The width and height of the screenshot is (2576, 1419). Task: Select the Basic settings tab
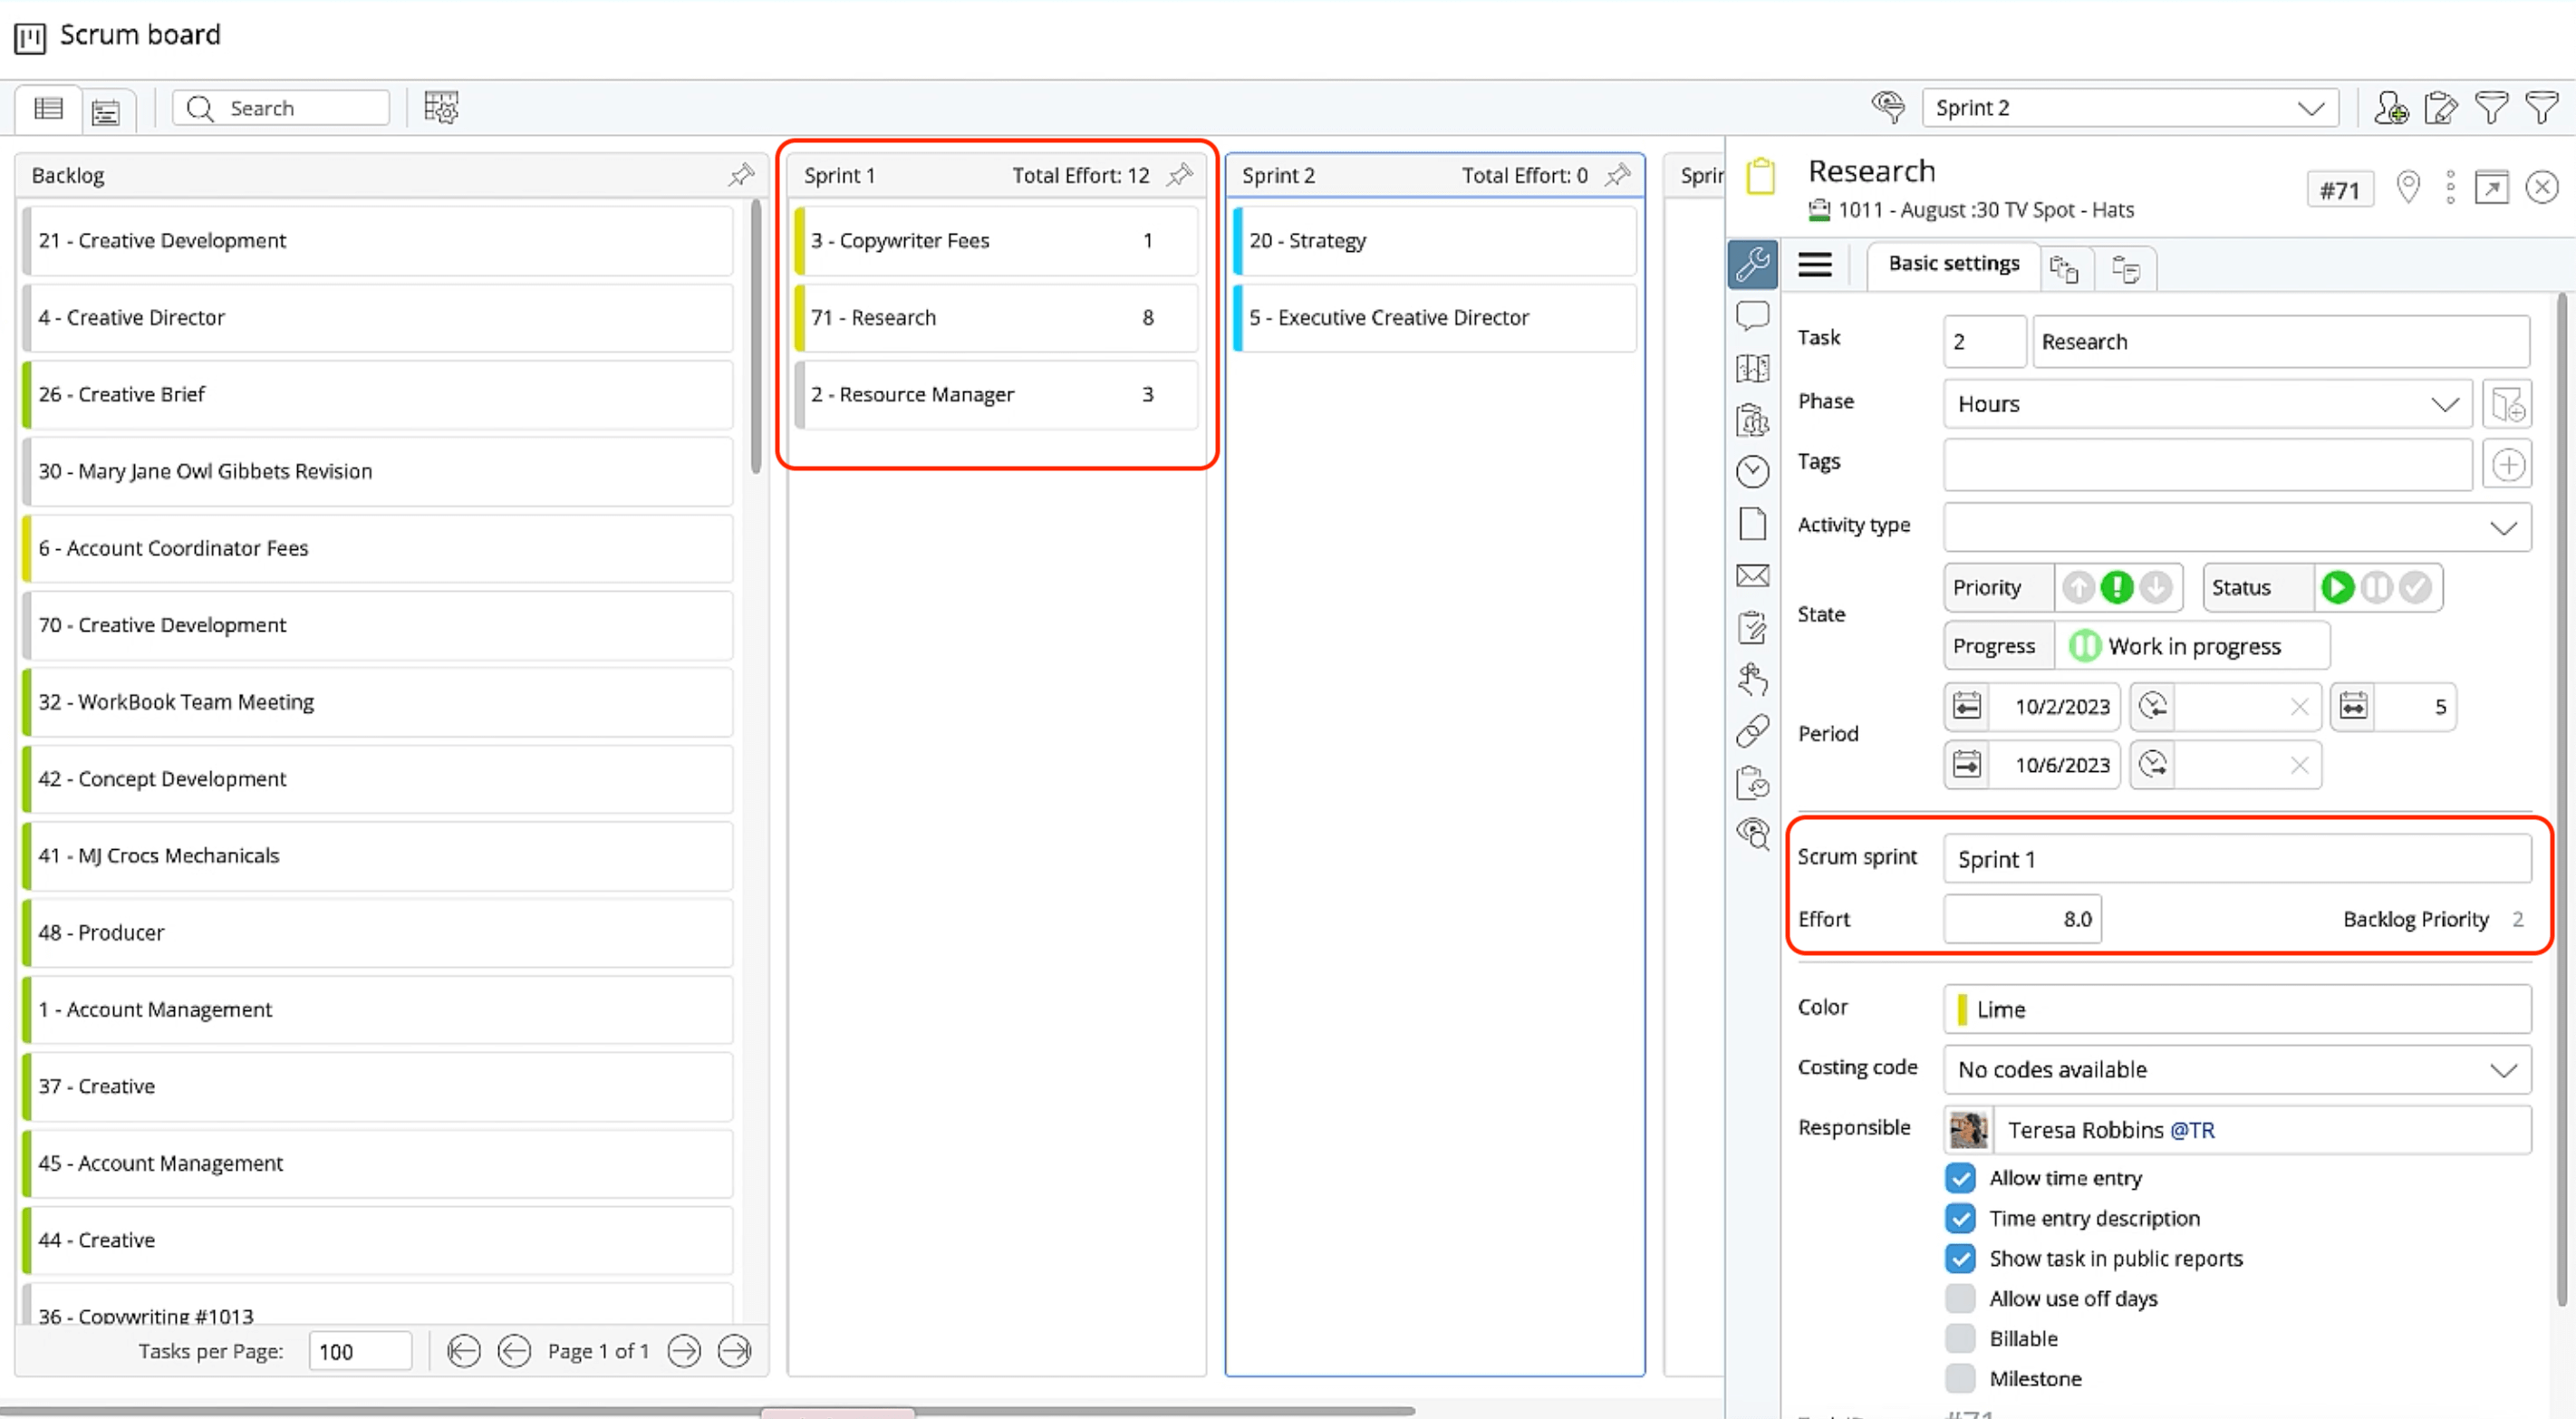pos(1953,264)
